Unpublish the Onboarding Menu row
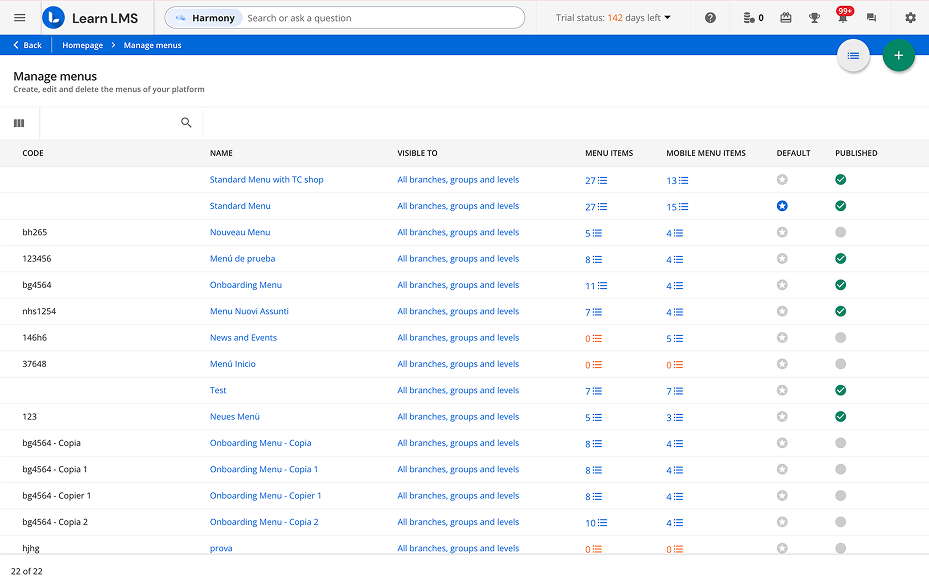The height and width of the screenshot is (583, 929). (x=841, y=285)
